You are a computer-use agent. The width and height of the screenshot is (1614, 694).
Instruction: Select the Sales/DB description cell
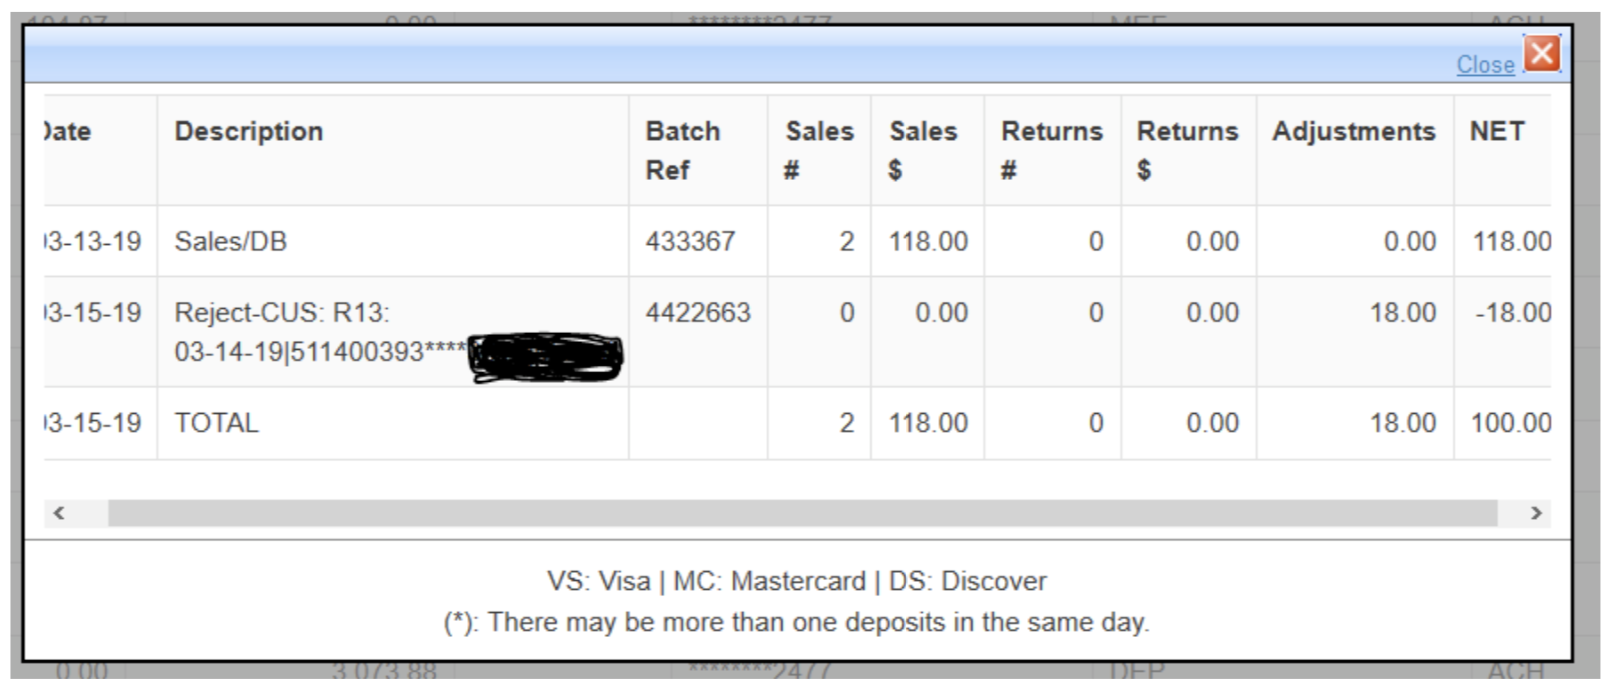pos(231,242)
